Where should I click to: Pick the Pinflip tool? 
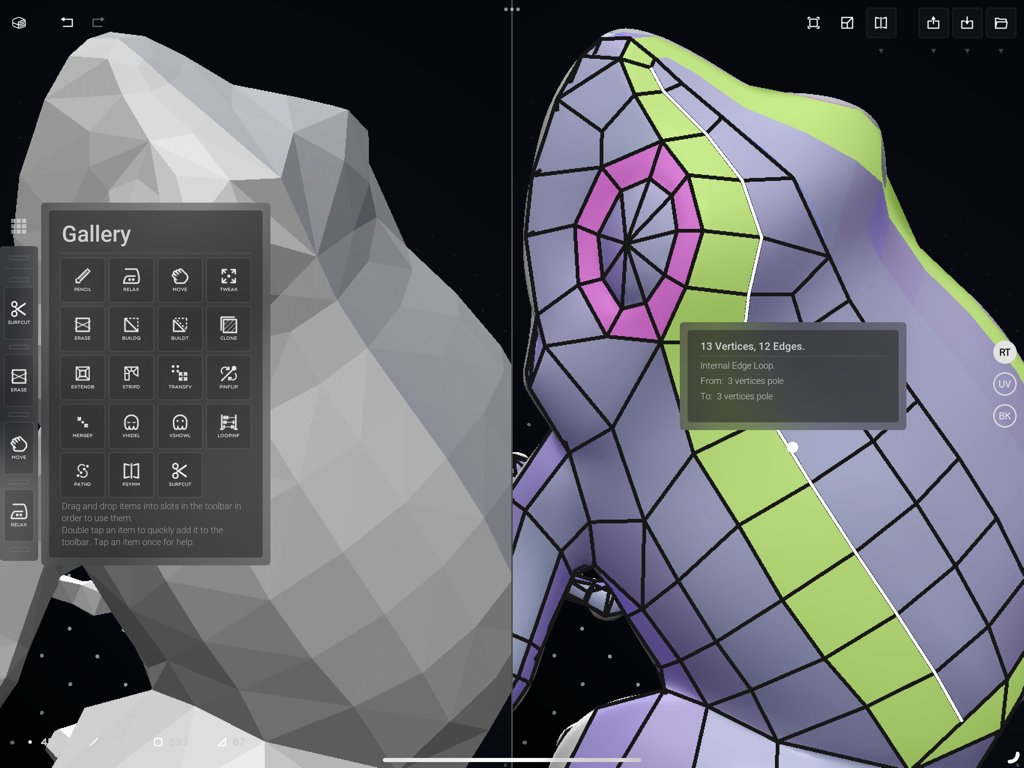pos(228,377)
